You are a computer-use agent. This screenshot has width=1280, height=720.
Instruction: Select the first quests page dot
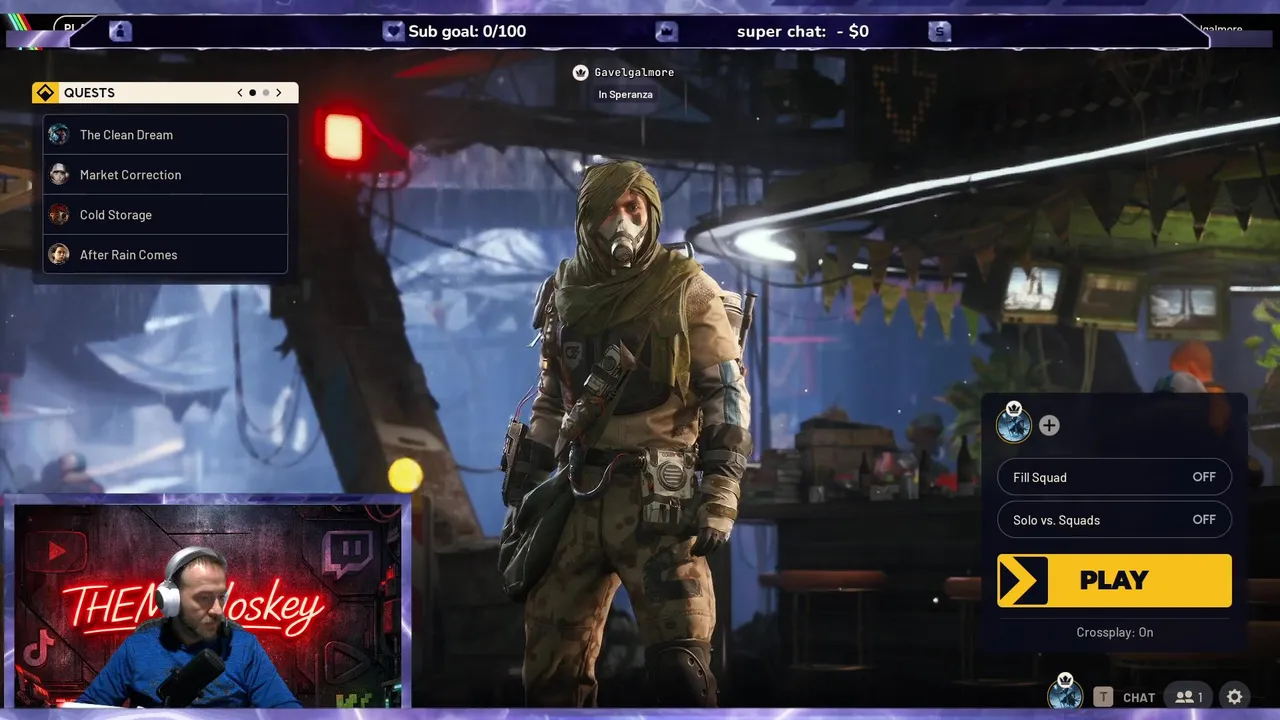click(x=253, y=93)
